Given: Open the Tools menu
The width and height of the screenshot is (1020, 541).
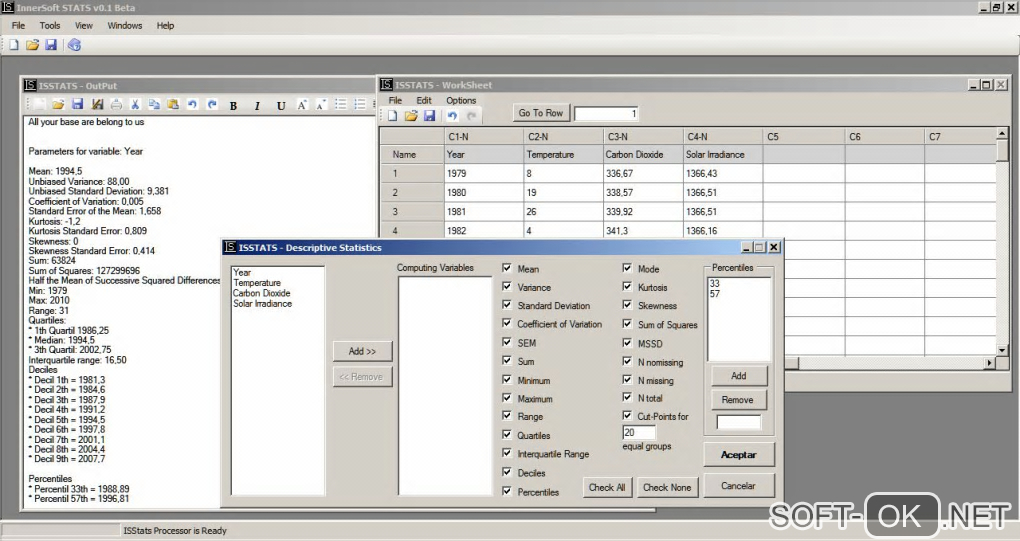Looking at the screenshot, I should [x=49, y=25].
